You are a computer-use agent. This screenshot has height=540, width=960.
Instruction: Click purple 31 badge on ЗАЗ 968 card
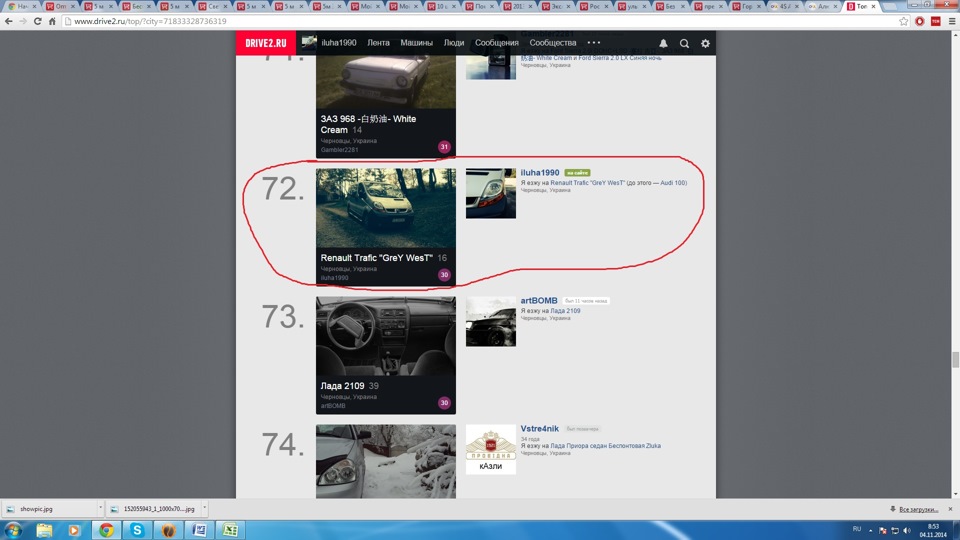click(444, 147)
